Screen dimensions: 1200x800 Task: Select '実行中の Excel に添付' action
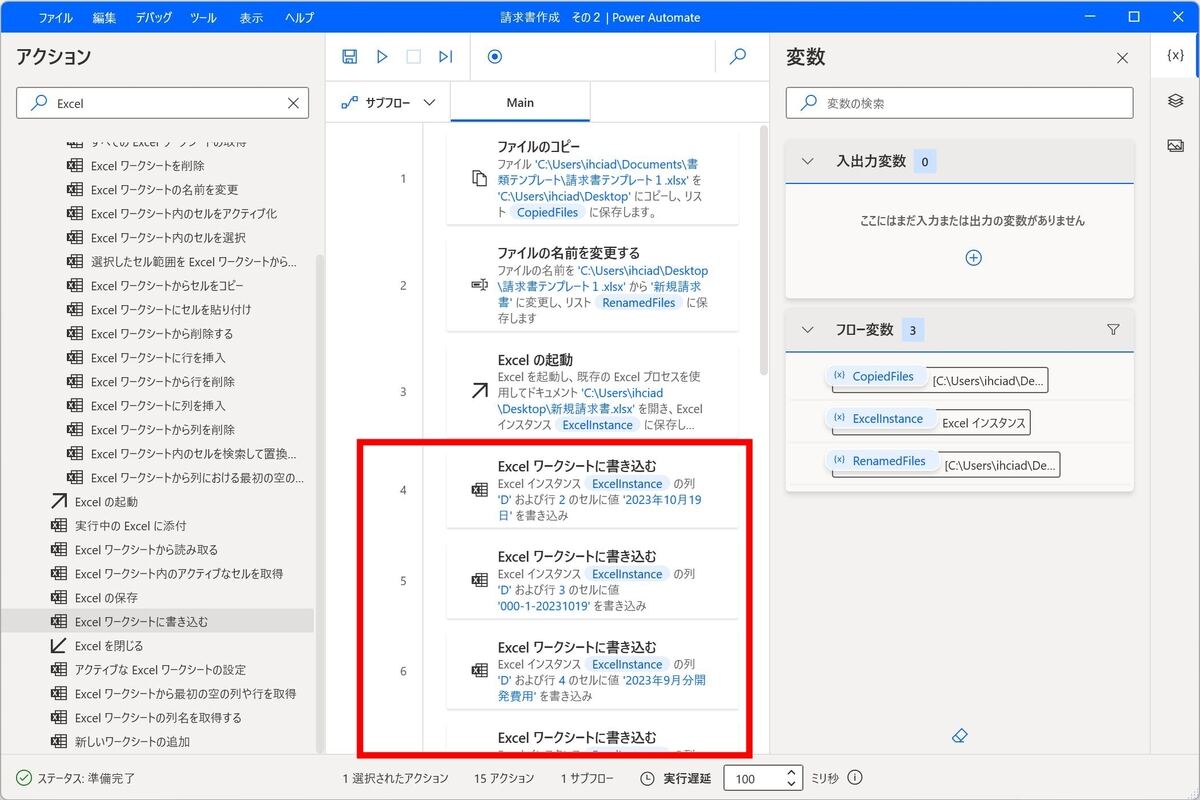[x=130, y=526]
